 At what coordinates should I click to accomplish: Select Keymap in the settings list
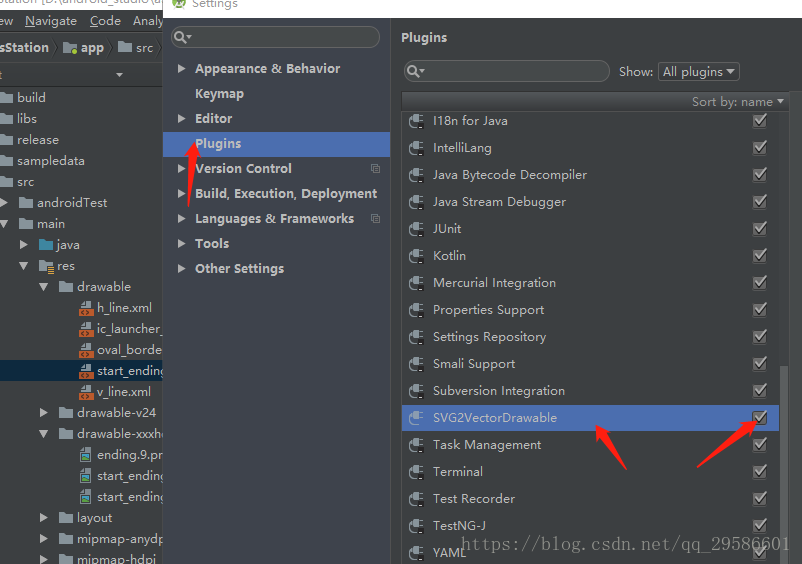pos(219,94)
